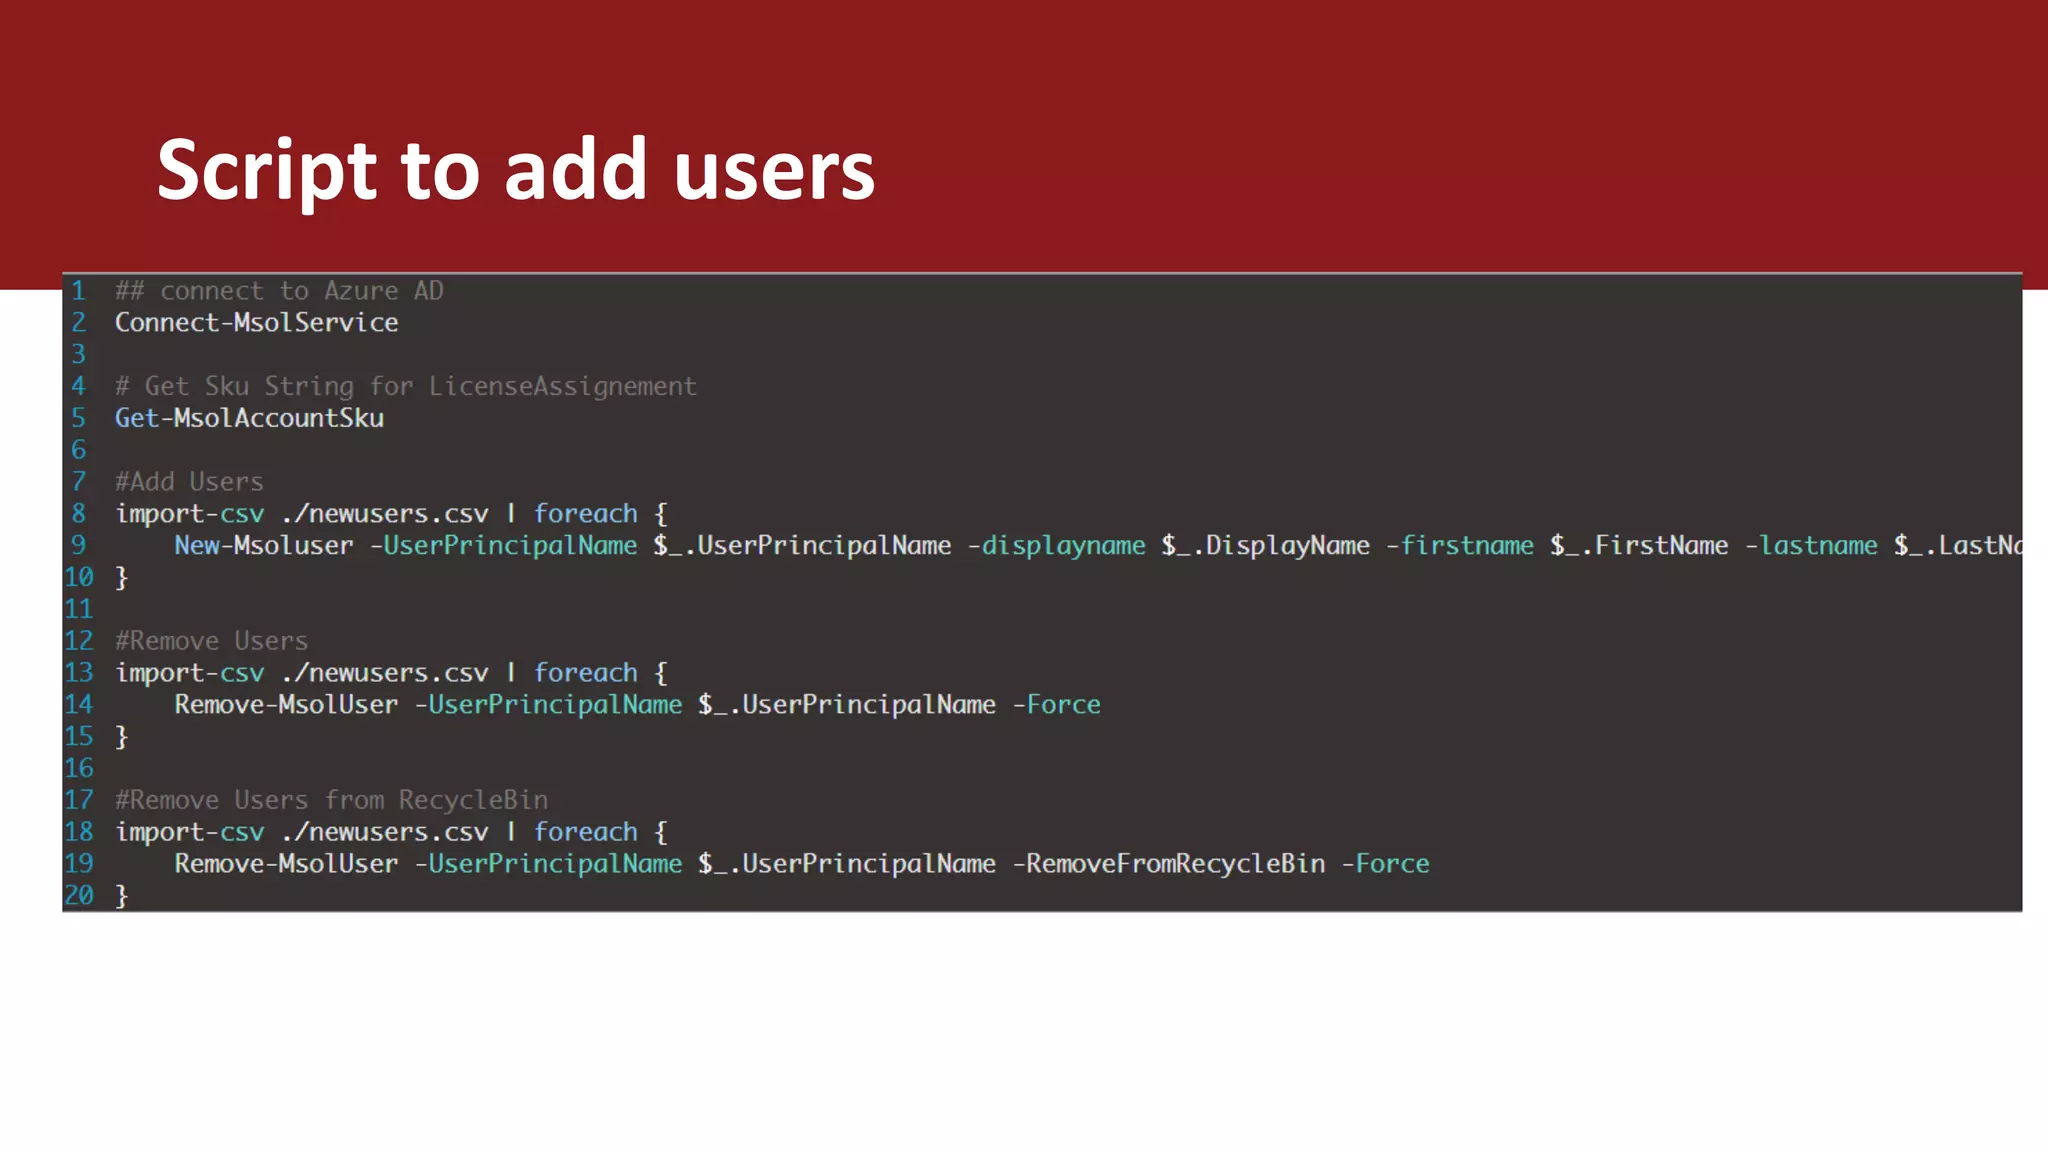Click the '-Force' parameter on line 14

(x=1057, y=705)
